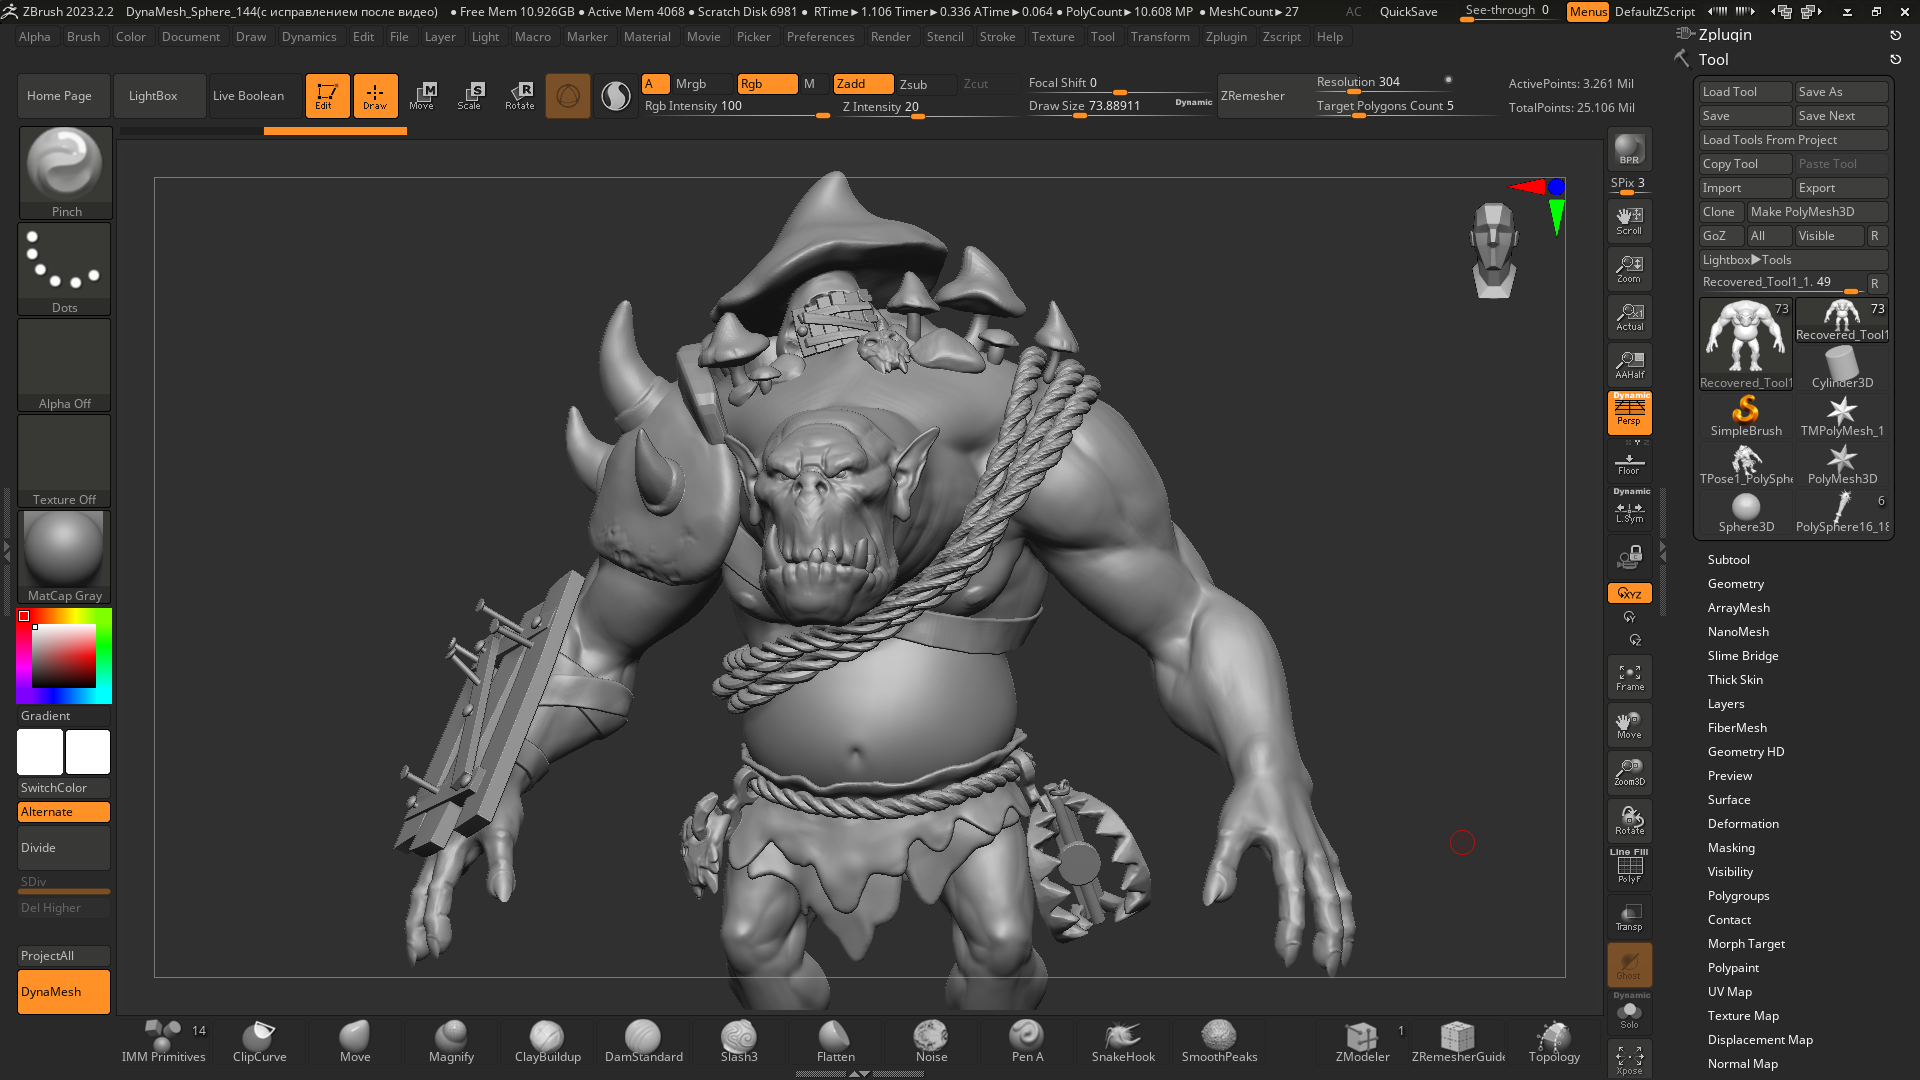The image size is (1920, 1080).
Task: Activate the Move gizmo mode icon
Action: [422, 96]
